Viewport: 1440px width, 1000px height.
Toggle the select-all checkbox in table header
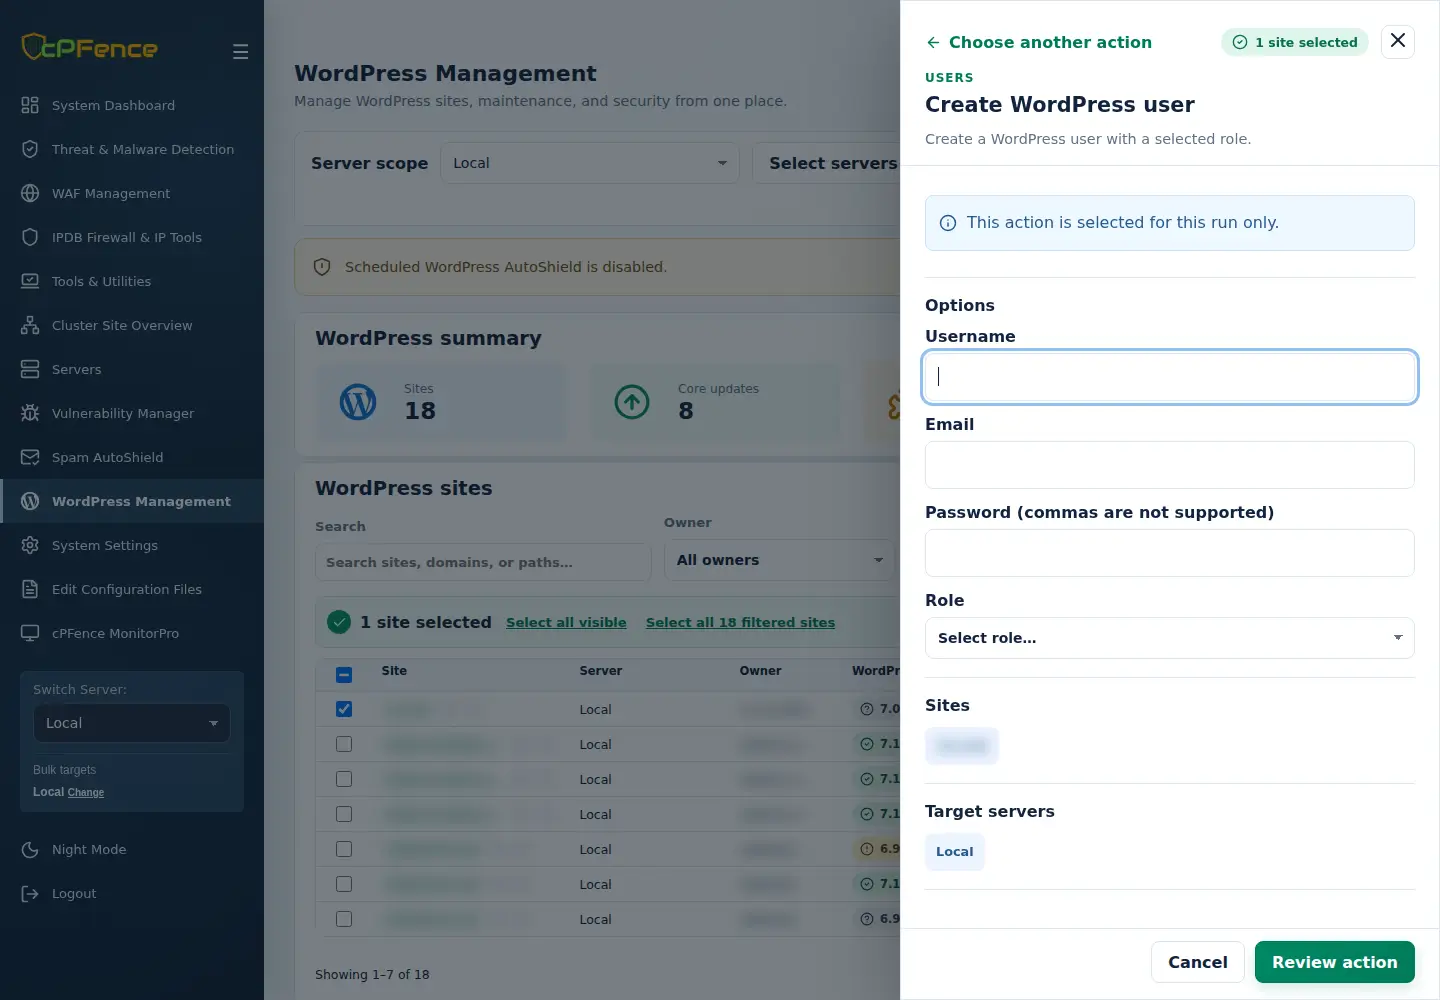pyautogui.click(x=344, y=674)
